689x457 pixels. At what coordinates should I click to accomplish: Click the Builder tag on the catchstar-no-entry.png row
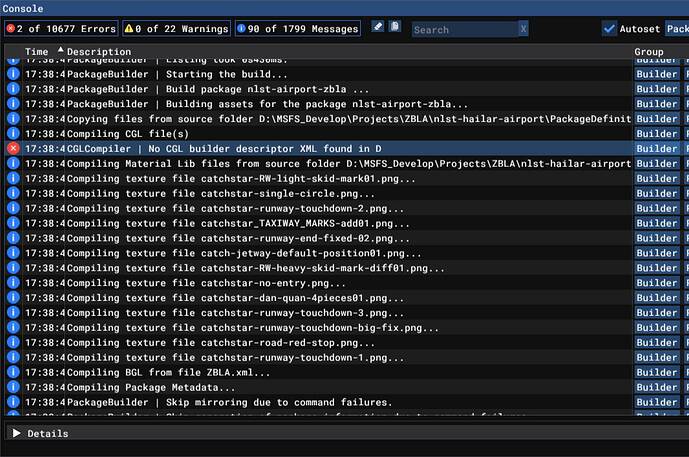tap(656, 283)
